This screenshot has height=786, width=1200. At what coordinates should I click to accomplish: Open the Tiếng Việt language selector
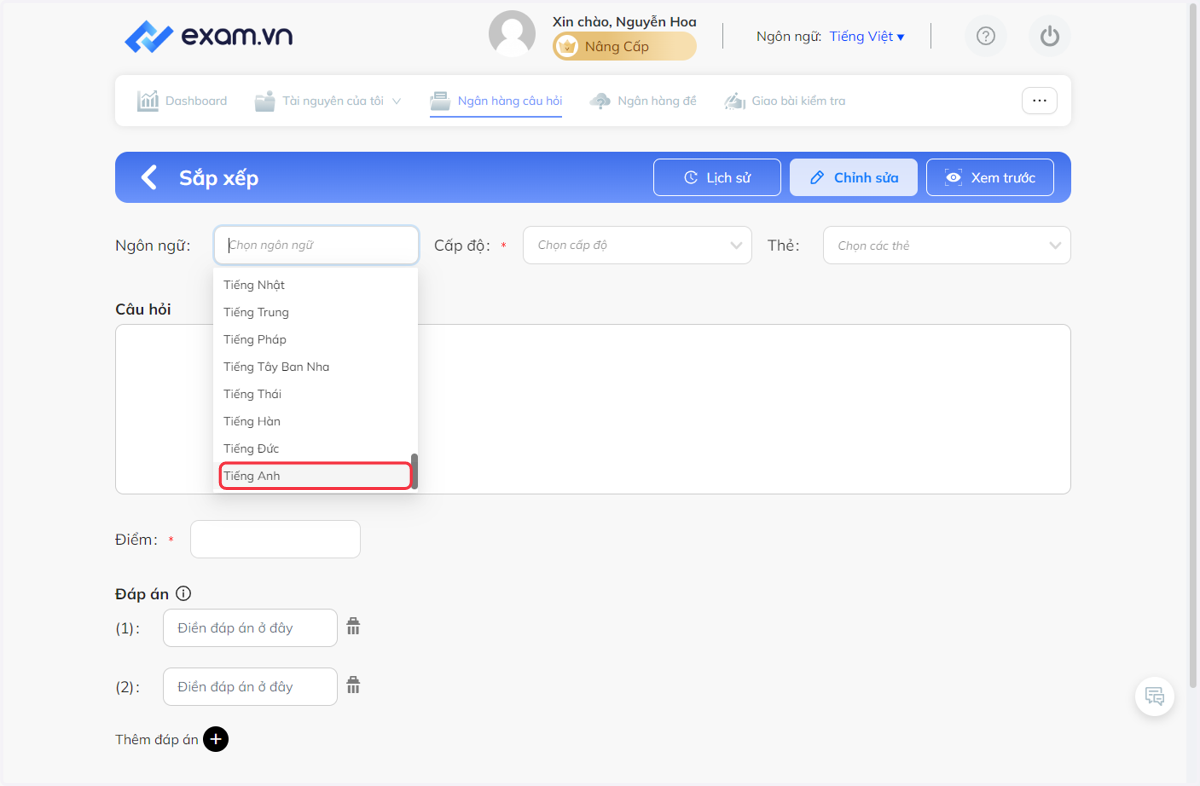click(x=867, y=36)
